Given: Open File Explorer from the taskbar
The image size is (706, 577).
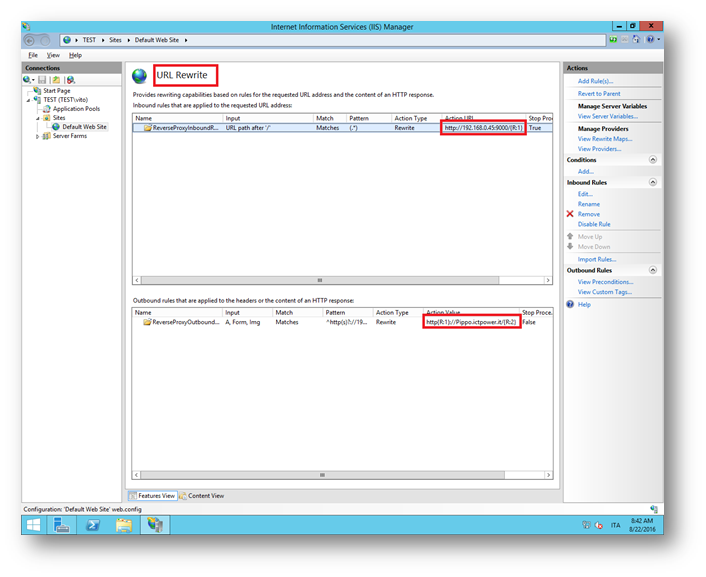Looking at the screenshot, I should [123, 524].
